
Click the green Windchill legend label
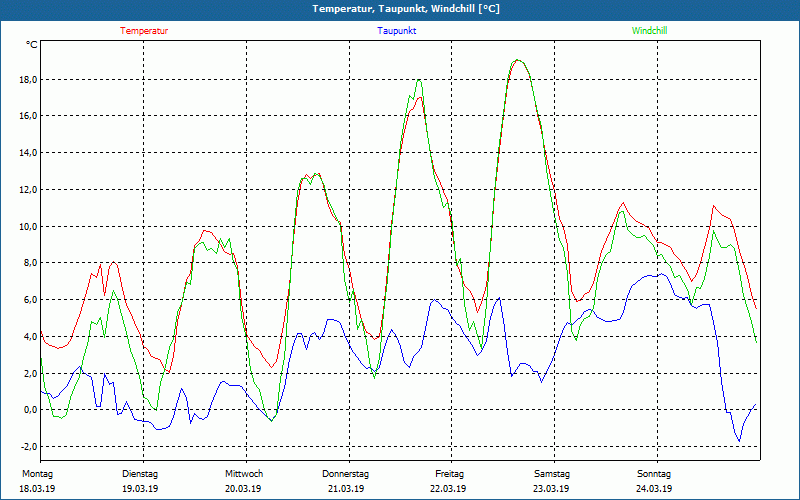click(649, 31)
